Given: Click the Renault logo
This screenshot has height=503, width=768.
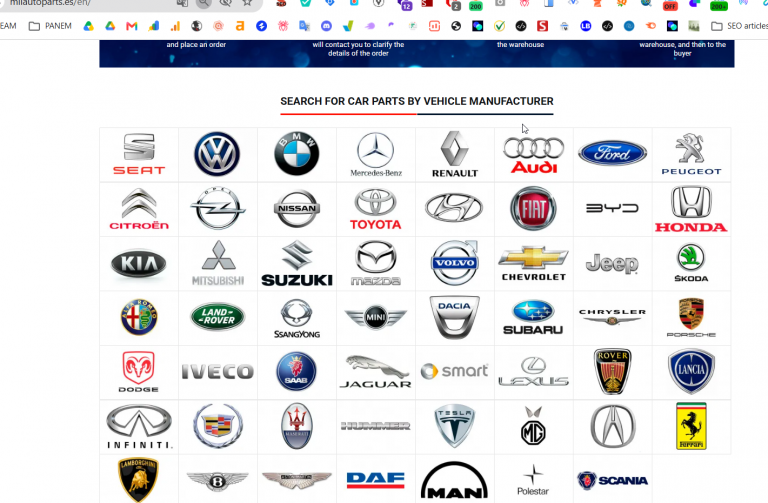Looking at the screenshot, I should pos(455,154).
